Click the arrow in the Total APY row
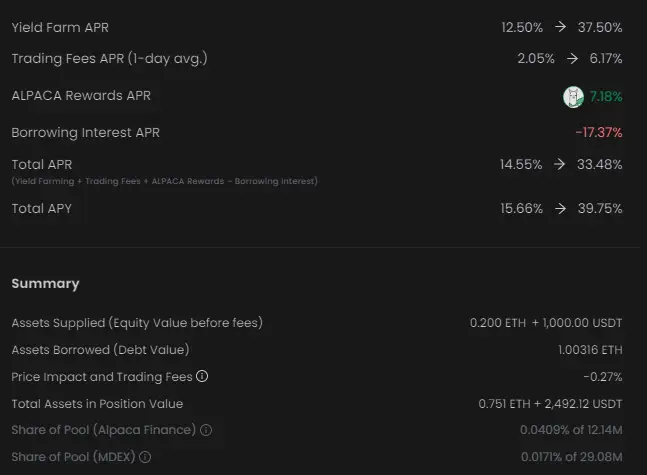This screenshot has width=647, height=475. pos(560,209)
